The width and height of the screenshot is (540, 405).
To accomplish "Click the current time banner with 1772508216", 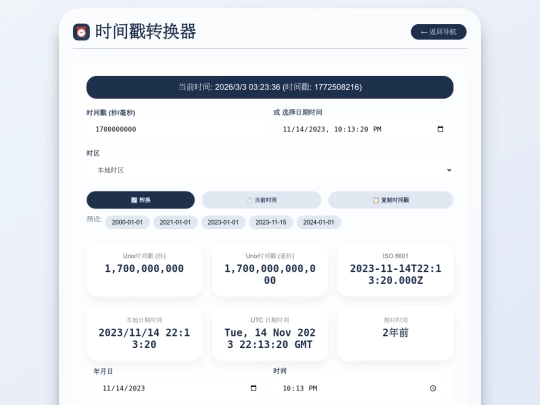I will click(270, 87).
